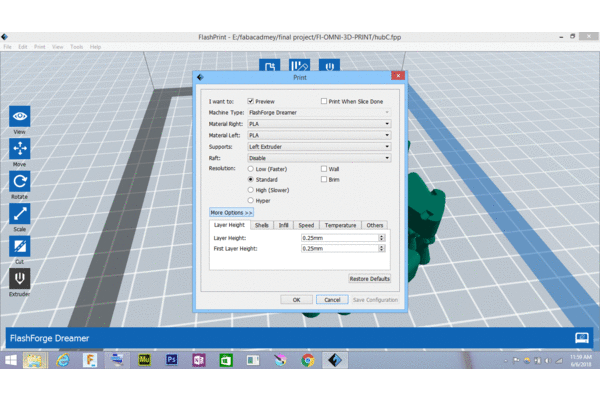Open the Raft dropdown
The height and width of the screenshot is (400, 600).
[x=319, y=158]
